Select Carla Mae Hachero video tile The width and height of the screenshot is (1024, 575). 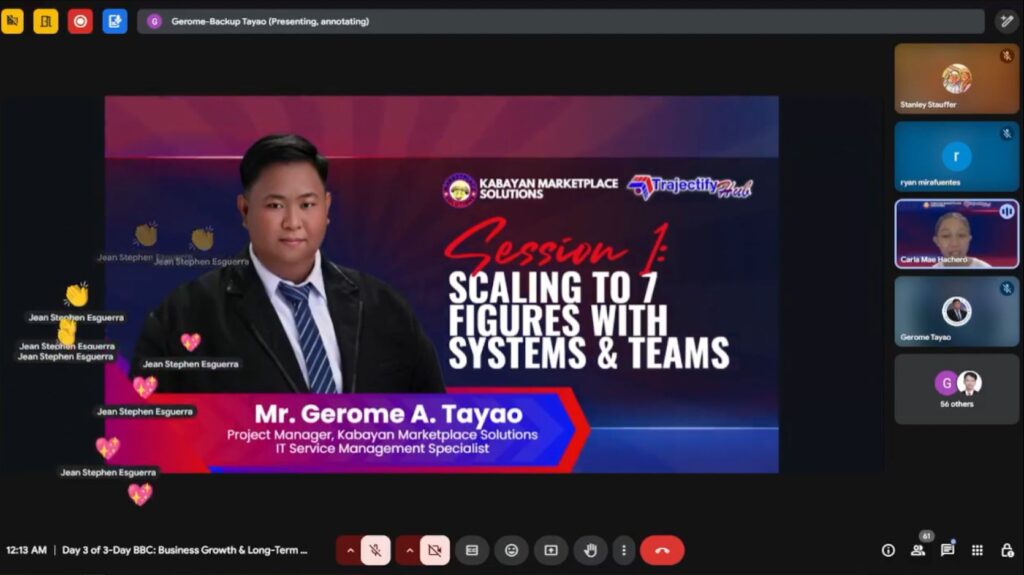pos(957,234)
